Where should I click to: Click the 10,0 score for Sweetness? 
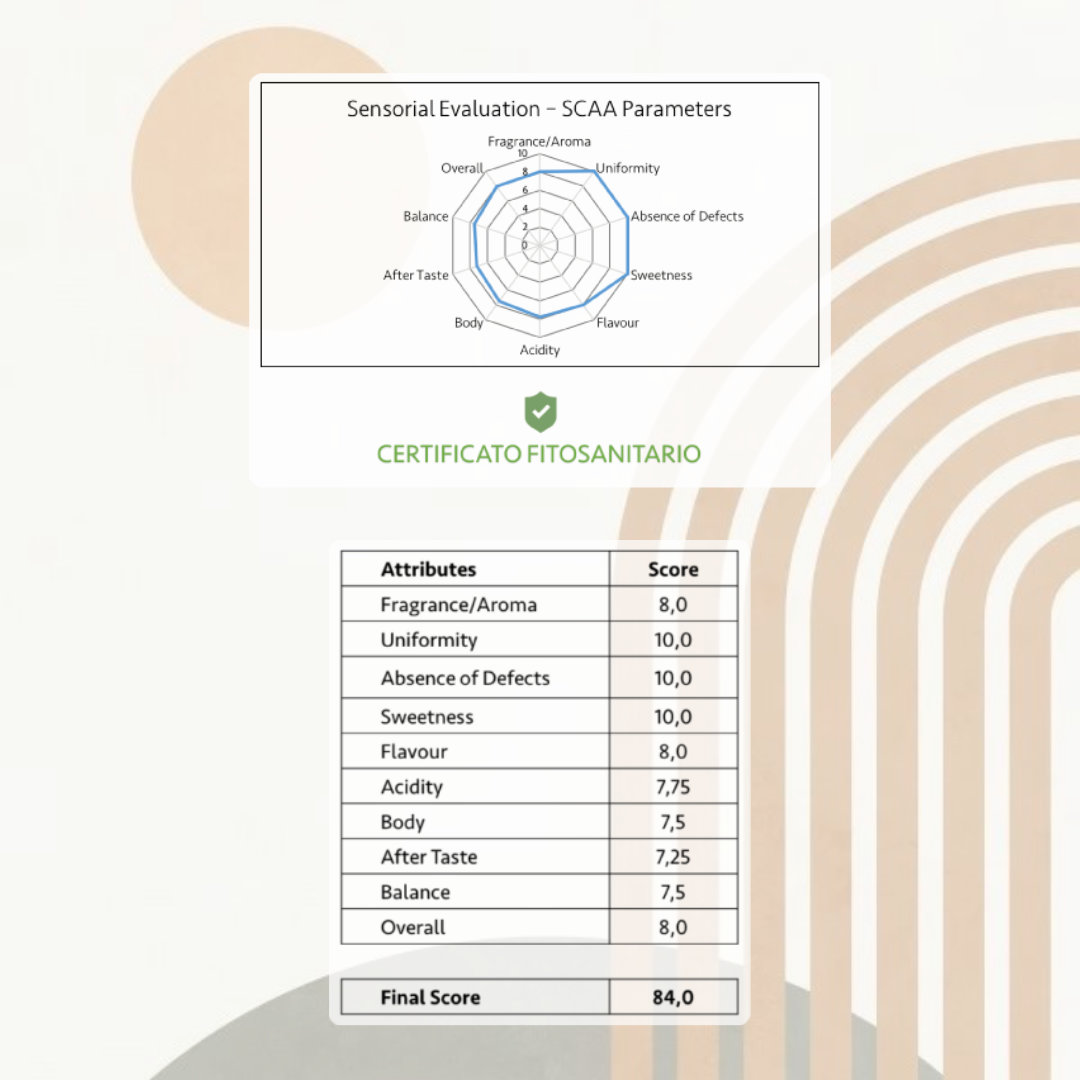click(x=673, y=717)
